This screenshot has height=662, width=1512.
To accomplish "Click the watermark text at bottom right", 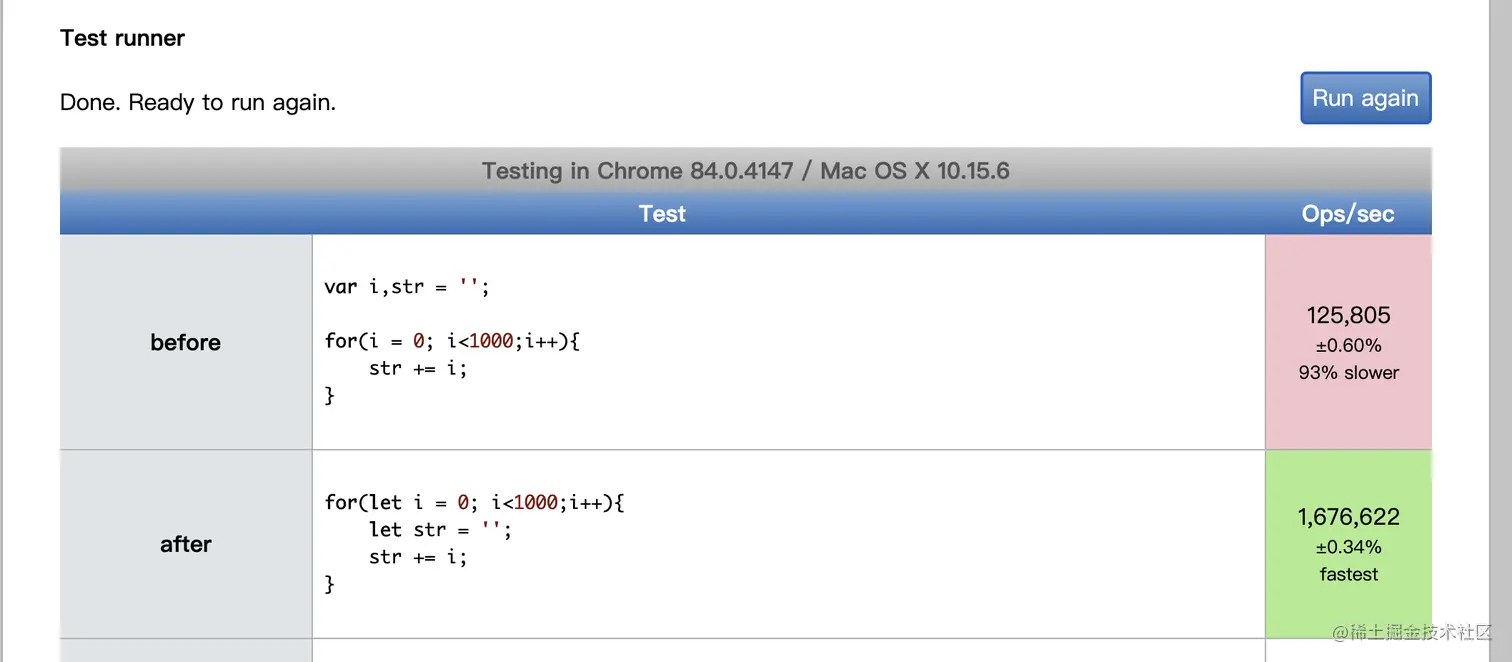I will pos(1412,632).
